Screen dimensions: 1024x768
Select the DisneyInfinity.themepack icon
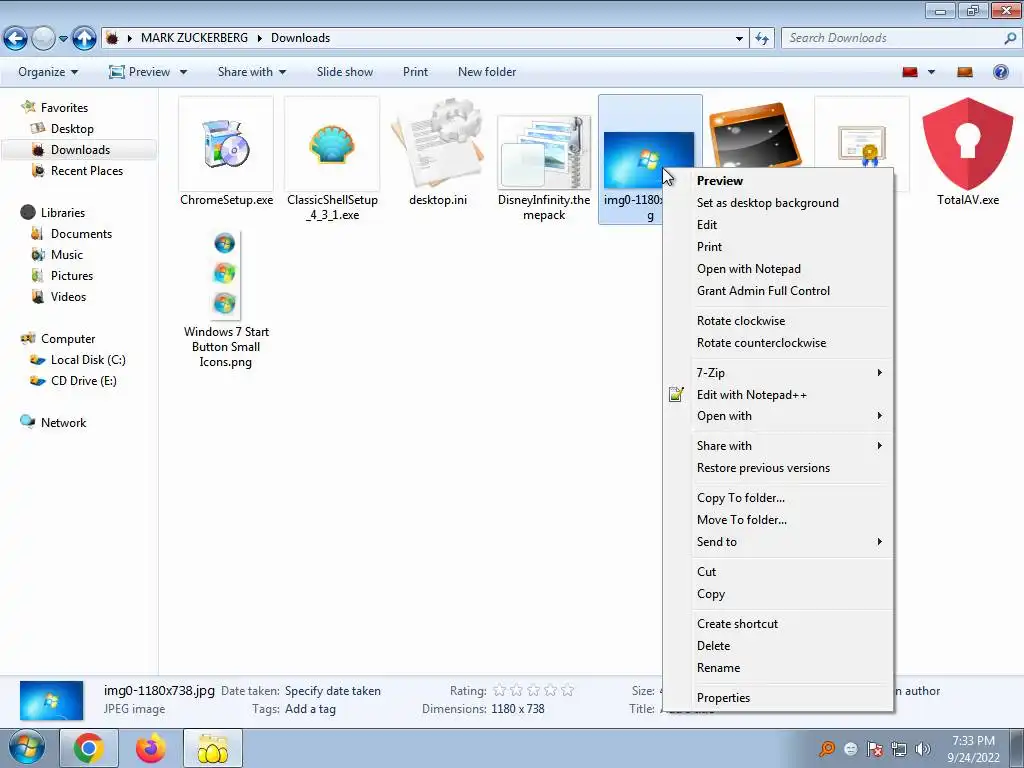coord(544,152)
